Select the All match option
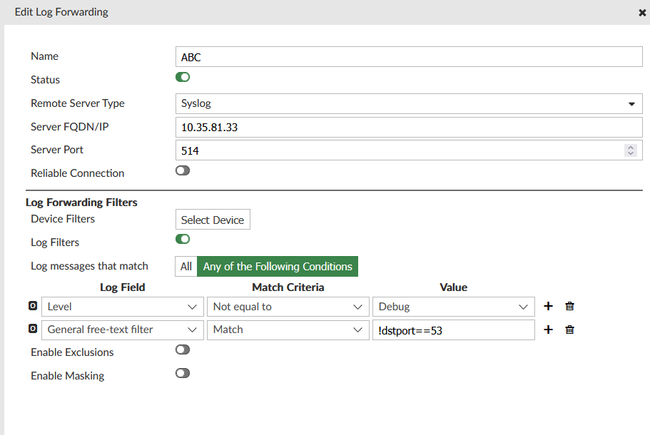The height and width of the screenshot is (435, 650). [186, 266]
